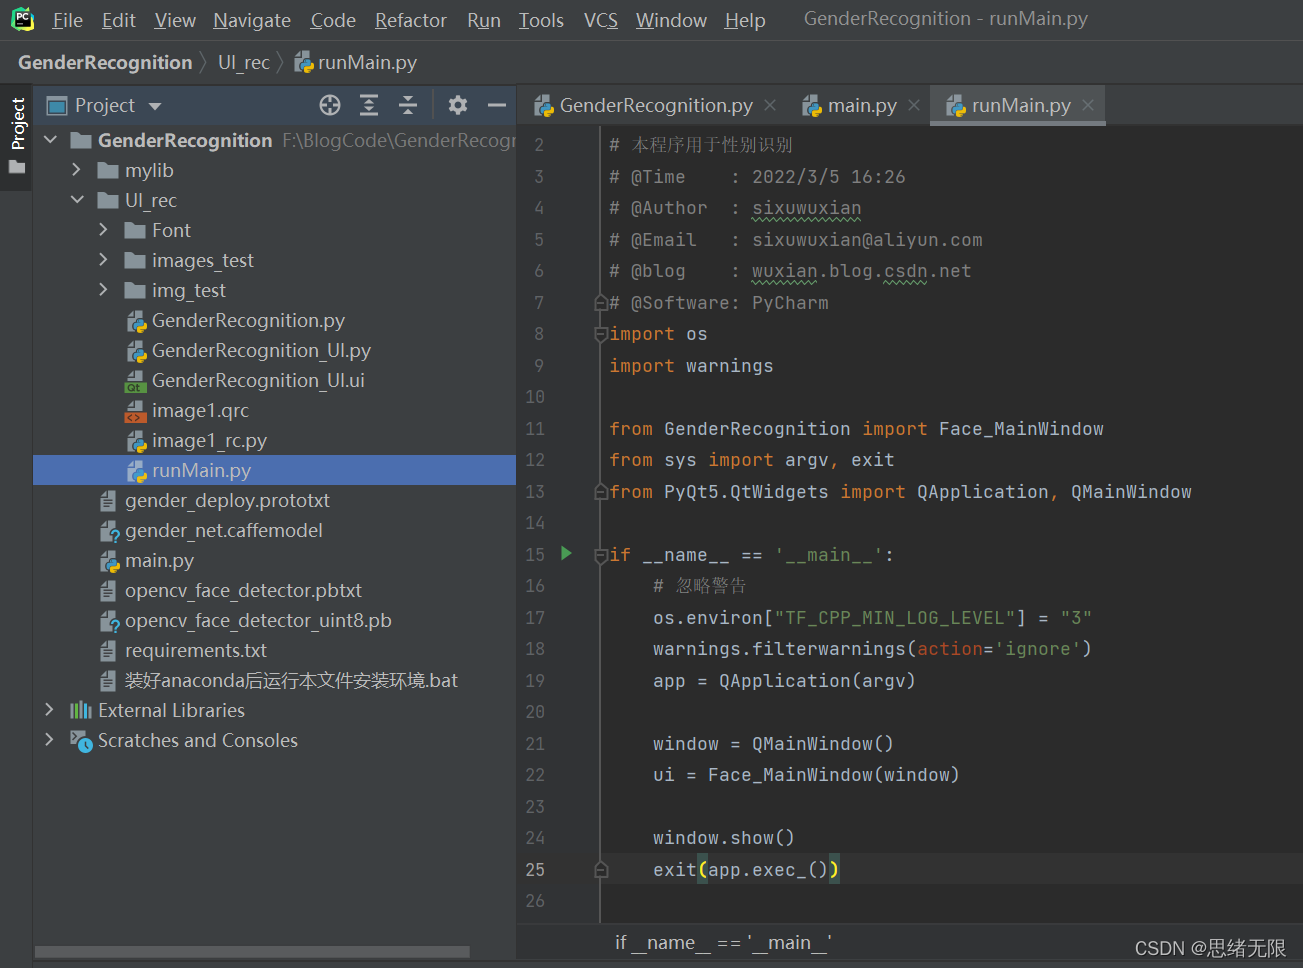The height and width of the screenshot is (968, 1303).
Task: Open Project panel gear settings
Action: (x=458, y=105)
